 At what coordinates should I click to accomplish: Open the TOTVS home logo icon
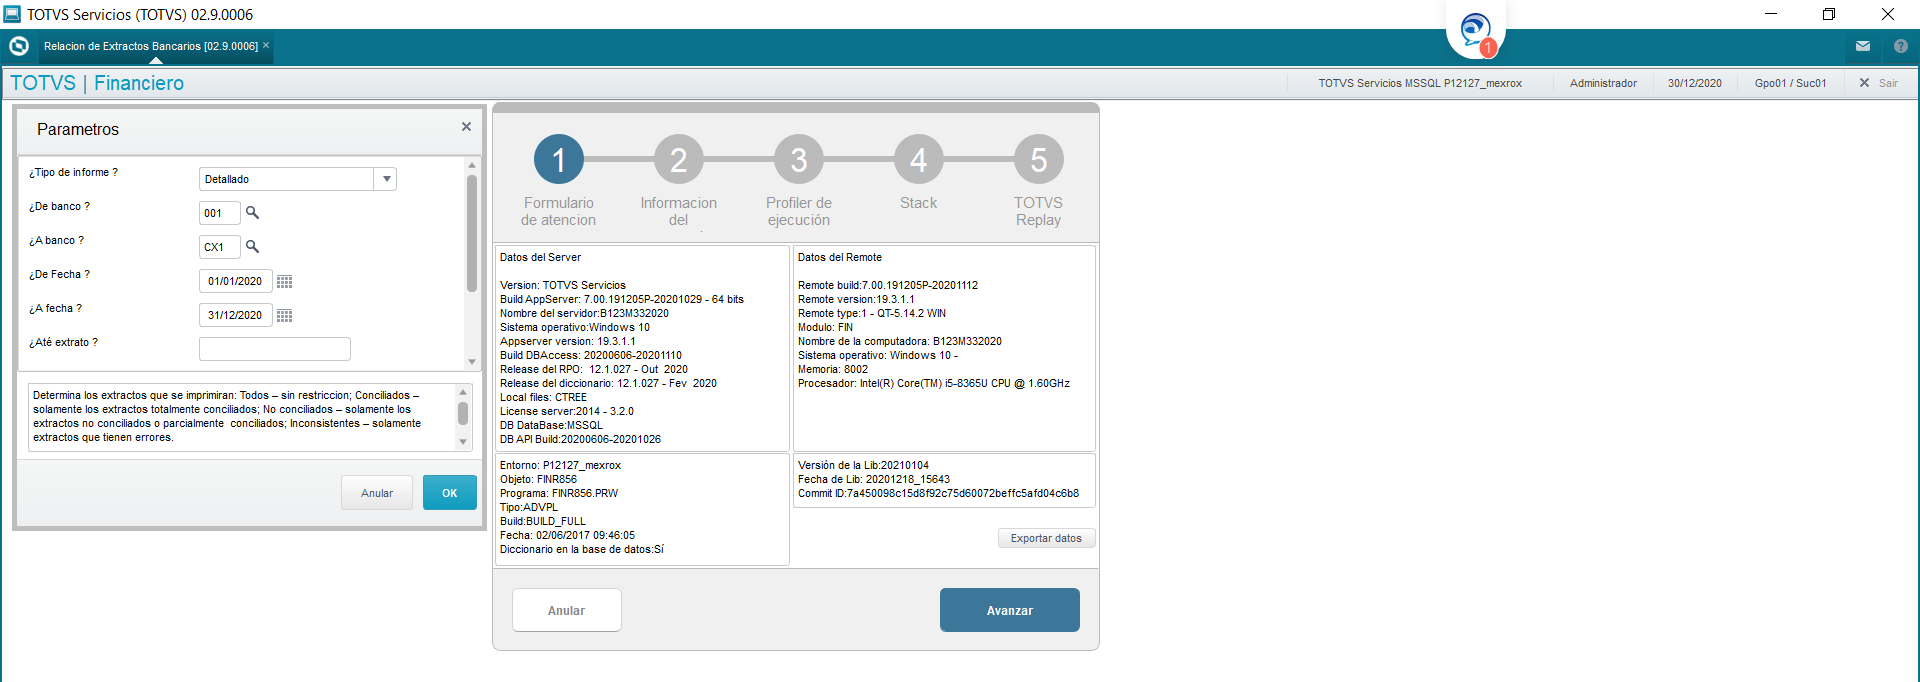pos(18,46)
